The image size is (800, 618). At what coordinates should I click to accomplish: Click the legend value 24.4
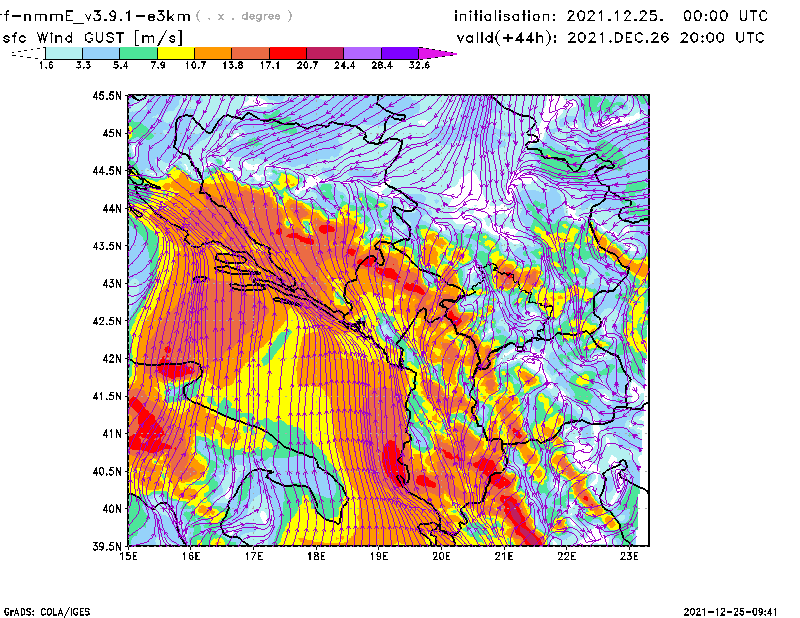point(344,65)
